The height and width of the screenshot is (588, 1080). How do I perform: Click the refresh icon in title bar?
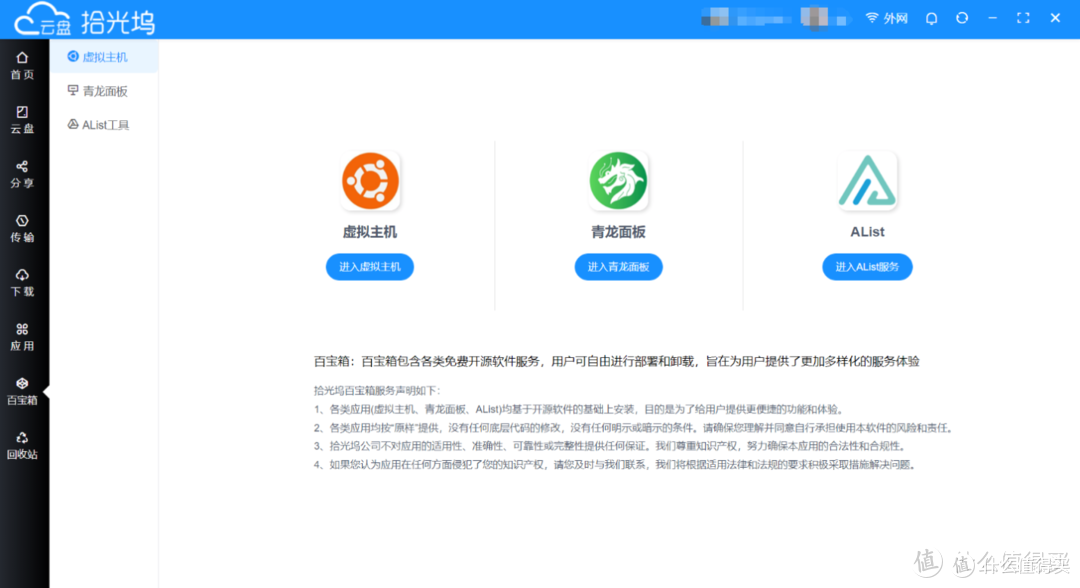(962, 19)
